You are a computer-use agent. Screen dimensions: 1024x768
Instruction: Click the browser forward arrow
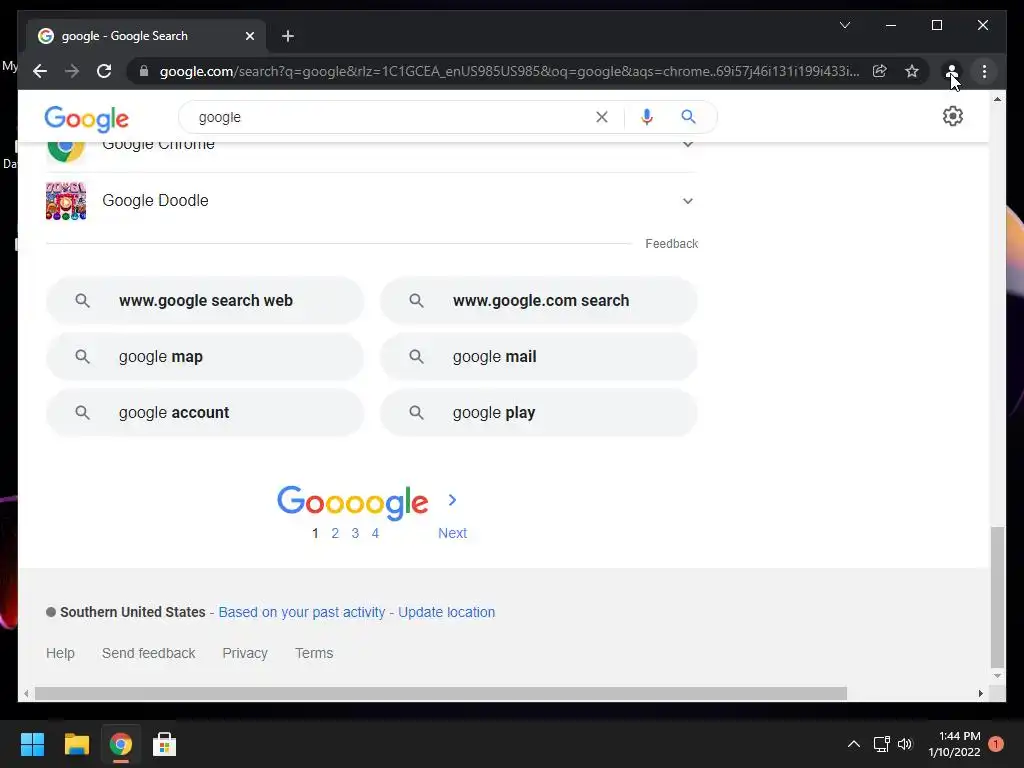72,71
